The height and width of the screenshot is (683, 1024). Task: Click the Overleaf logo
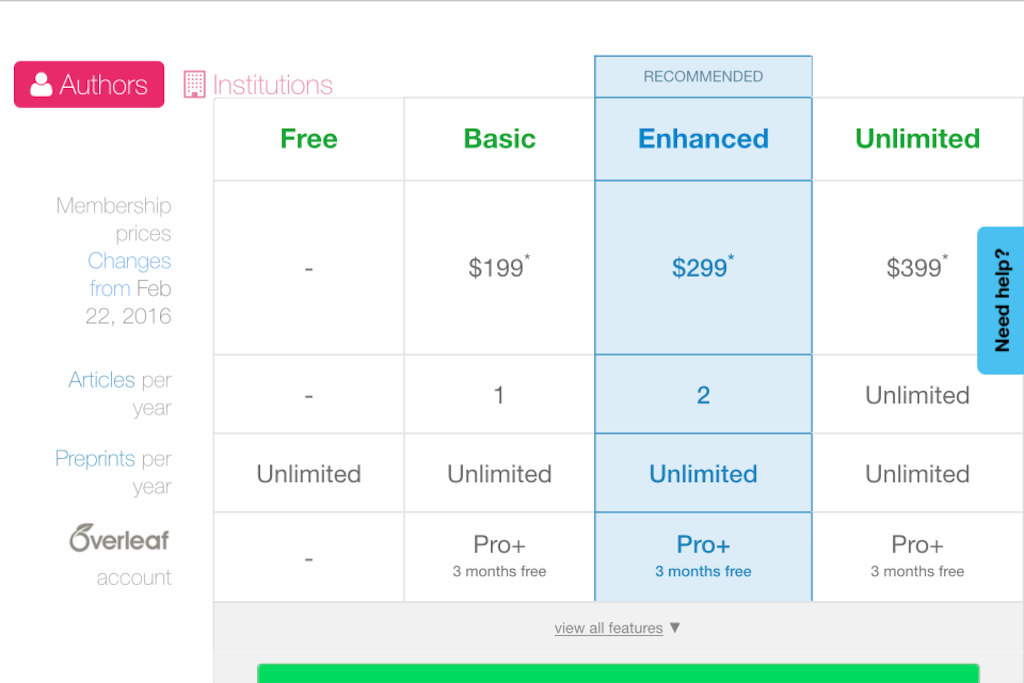click(x=120, y=538)
